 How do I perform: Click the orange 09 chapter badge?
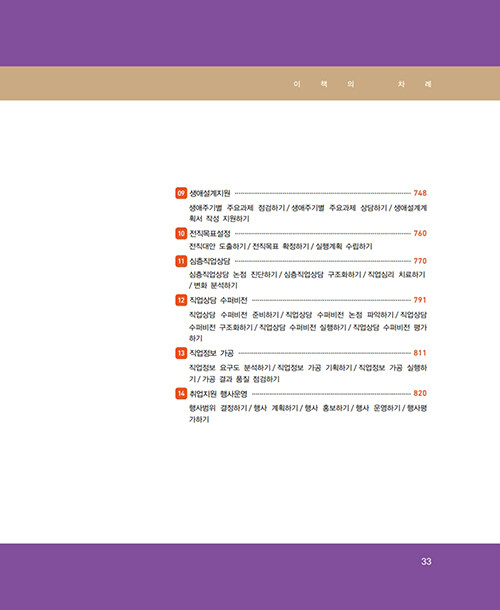(181, 193)
